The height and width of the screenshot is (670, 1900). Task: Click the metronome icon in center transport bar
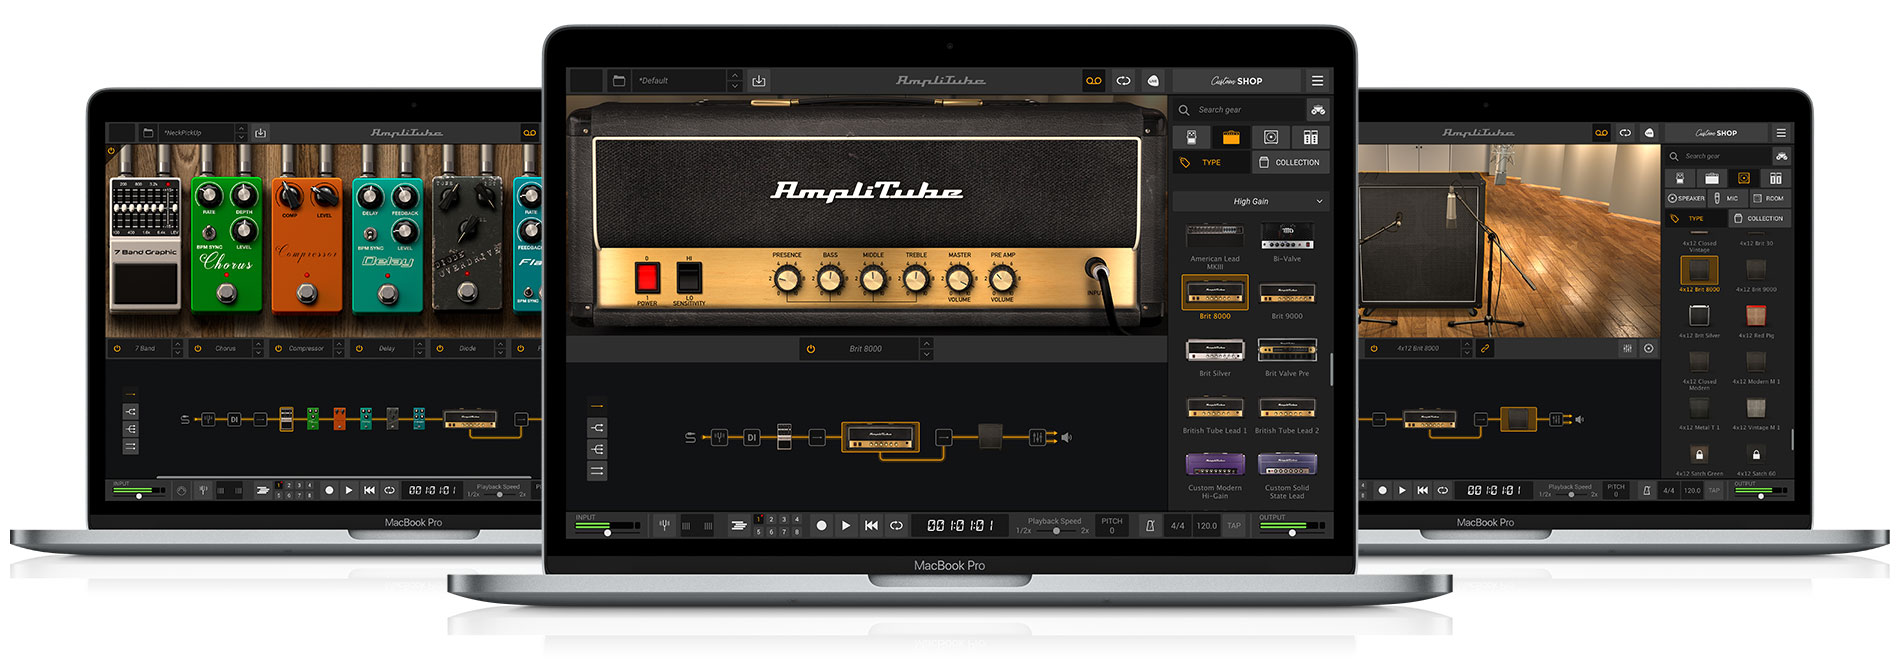click(1150, 525)
